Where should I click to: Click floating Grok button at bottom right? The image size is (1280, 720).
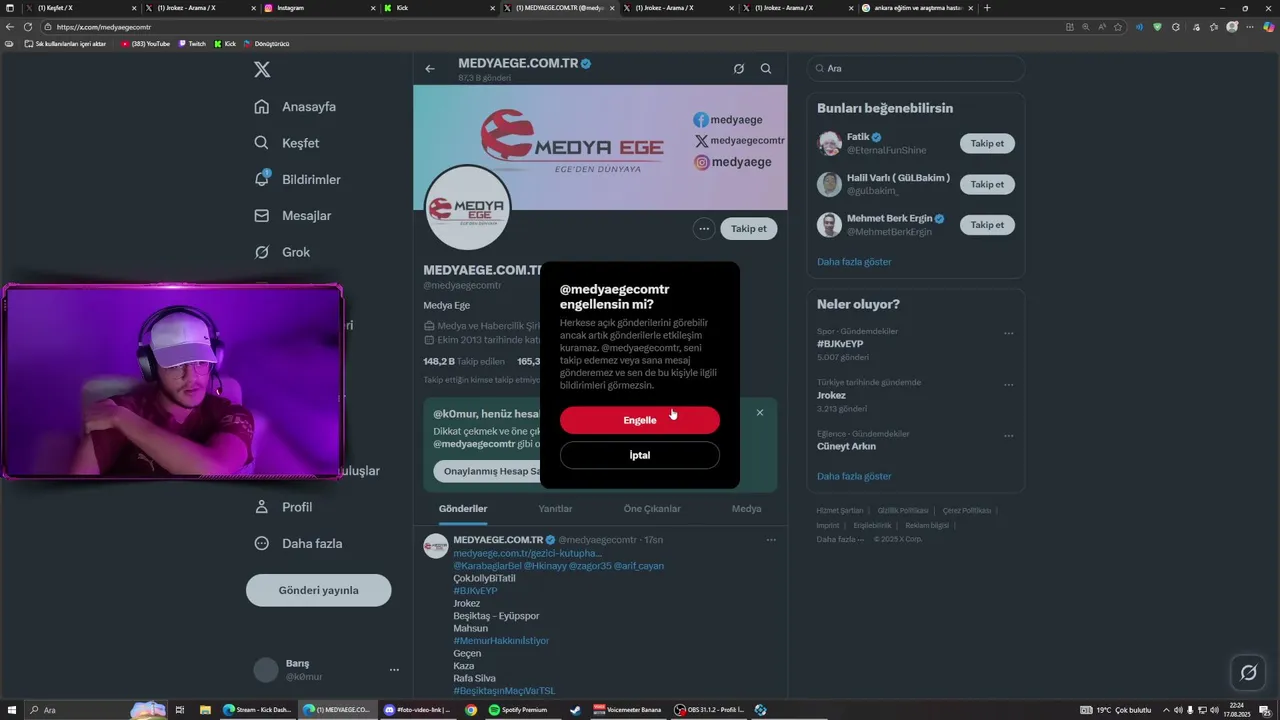tap(1248, 672)
